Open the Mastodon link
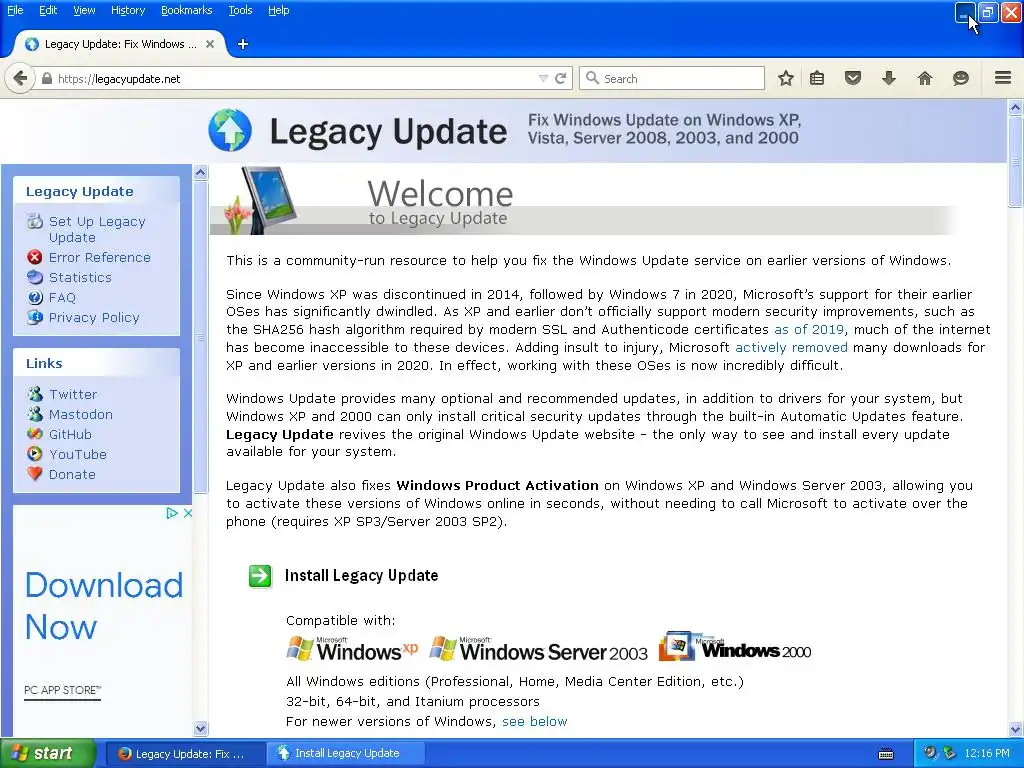The image size is (1024, 768). tap(81, 414)
